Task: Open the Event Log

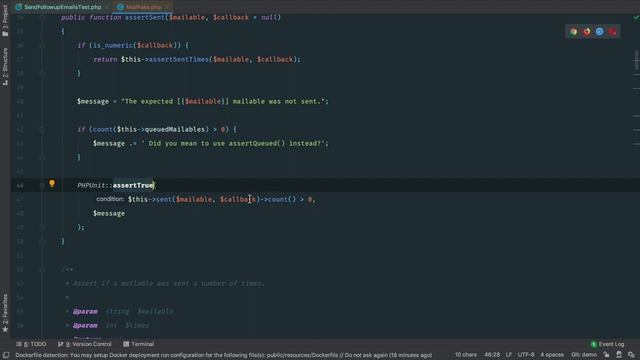Action: point(607,344)
